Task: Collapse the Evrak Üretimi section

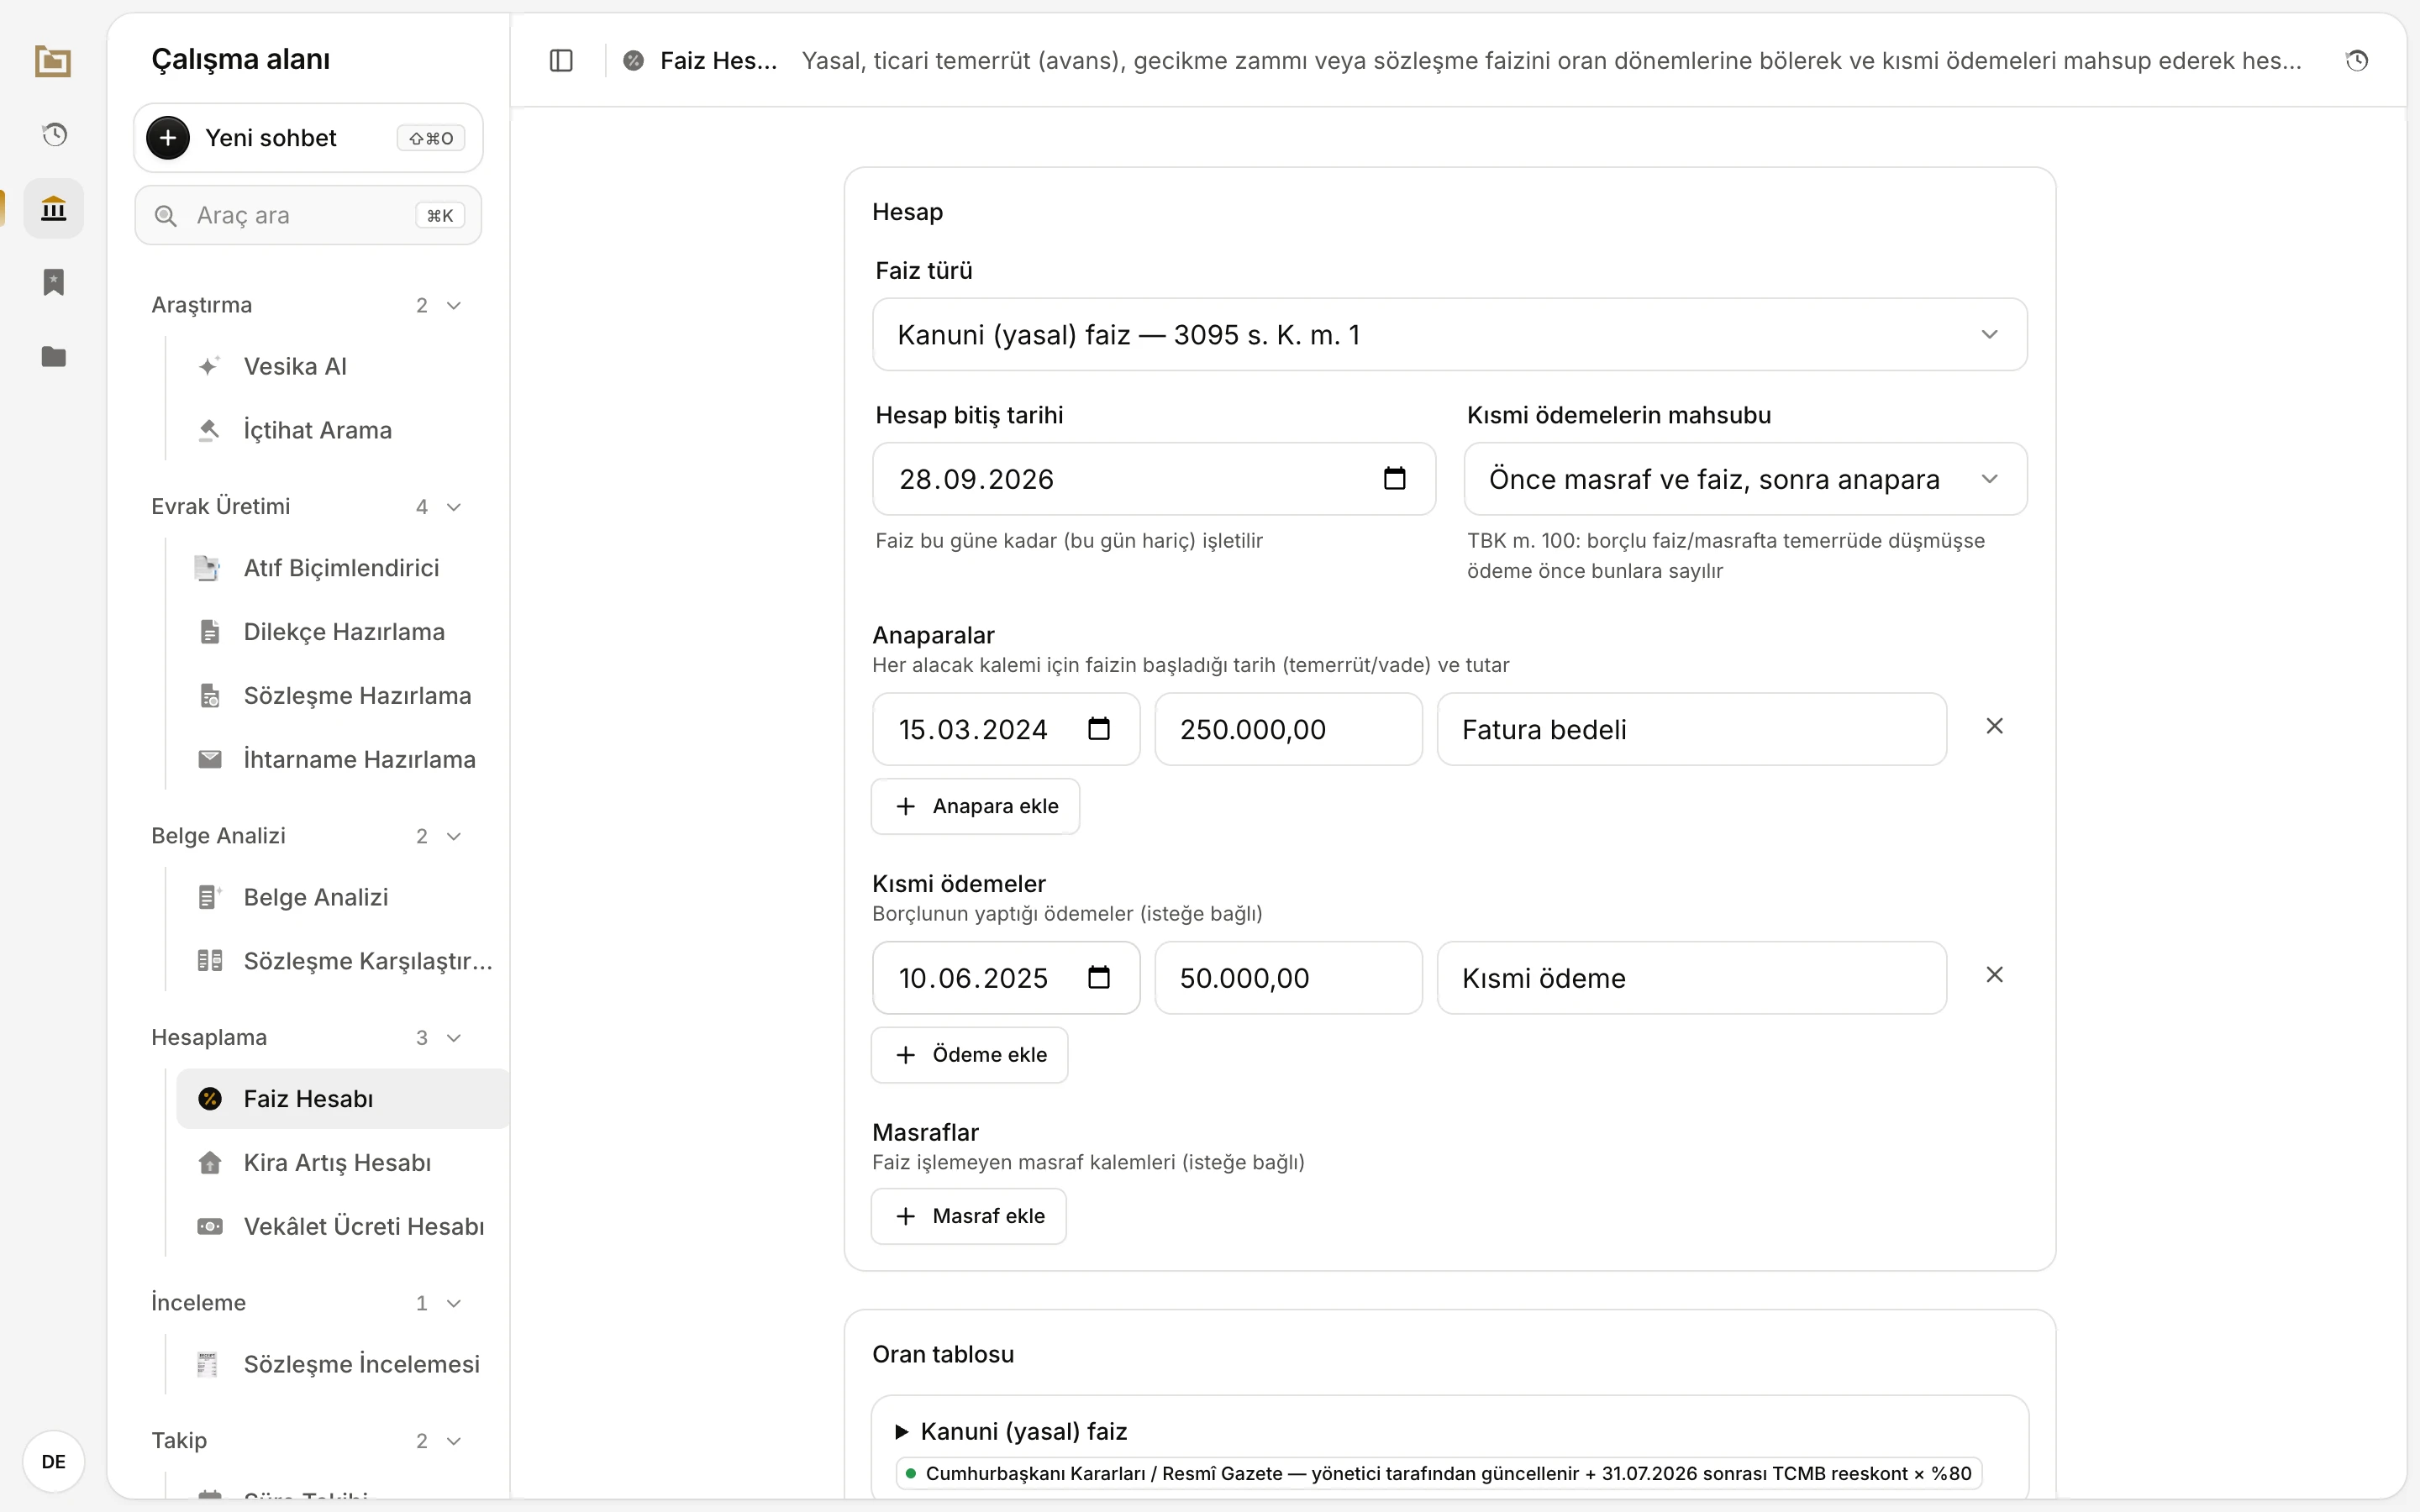Action: pos(454,507)
